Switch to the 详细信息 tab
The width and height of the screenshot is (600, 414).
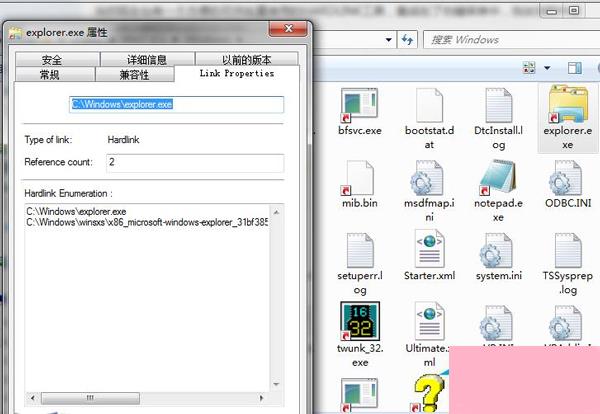coord(147,59)
